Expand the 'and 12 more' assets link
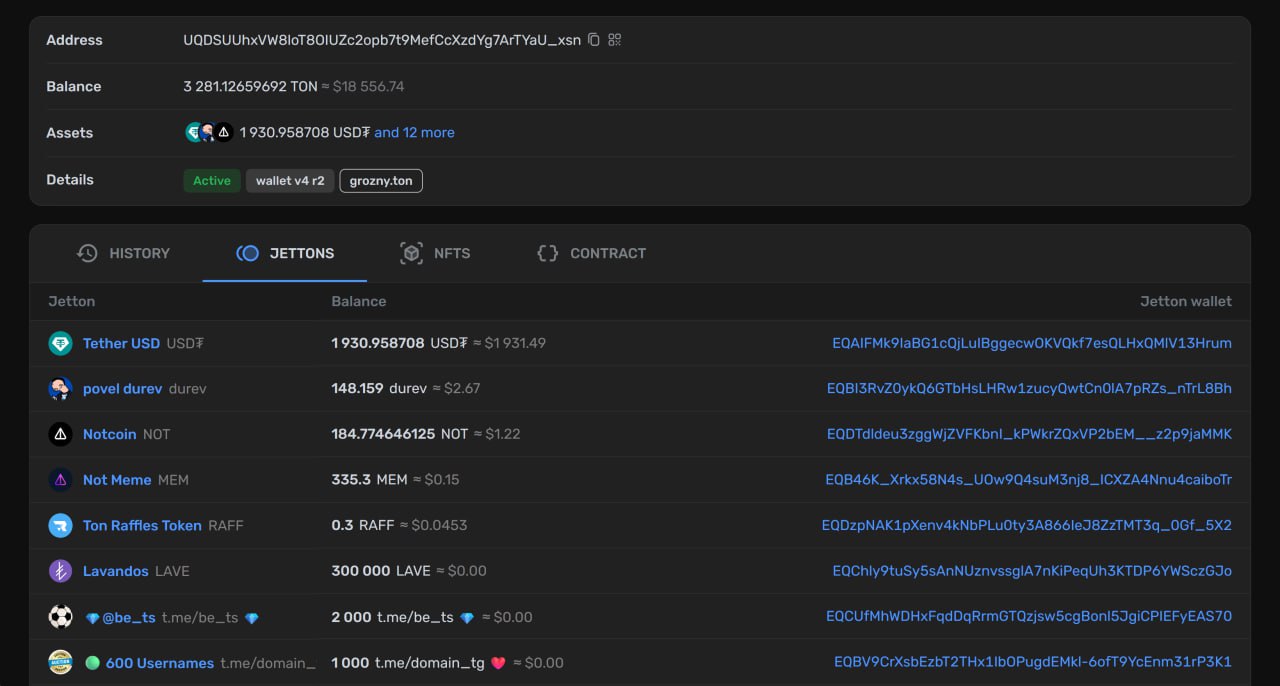Image resolution: width=1280 pixels, height=686 pixels. point(414,132)
